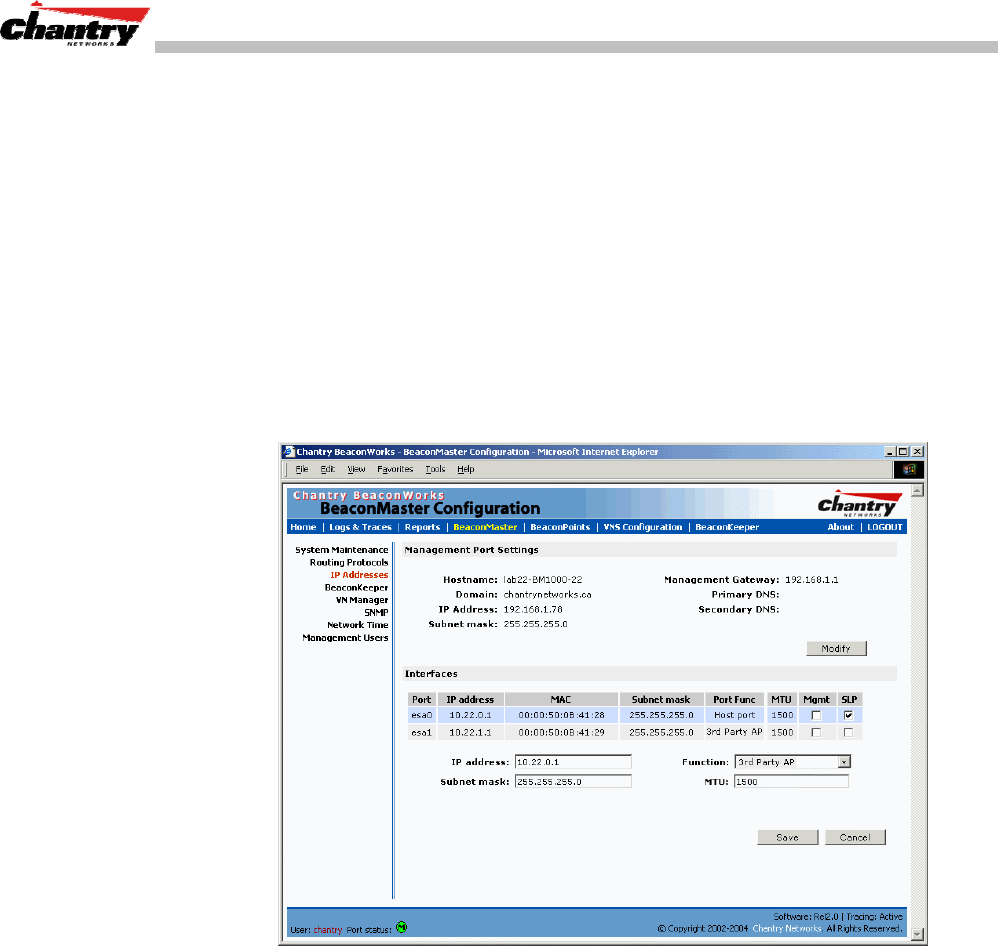
Task: Click the scrollbar up arrow
Action: pos(917,490)
